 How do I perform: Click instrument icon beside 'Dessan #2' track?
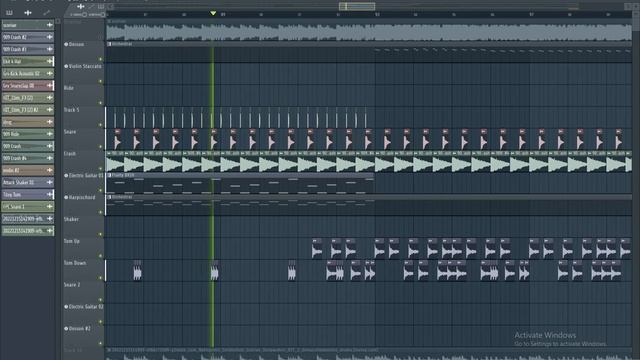(66, 329)
